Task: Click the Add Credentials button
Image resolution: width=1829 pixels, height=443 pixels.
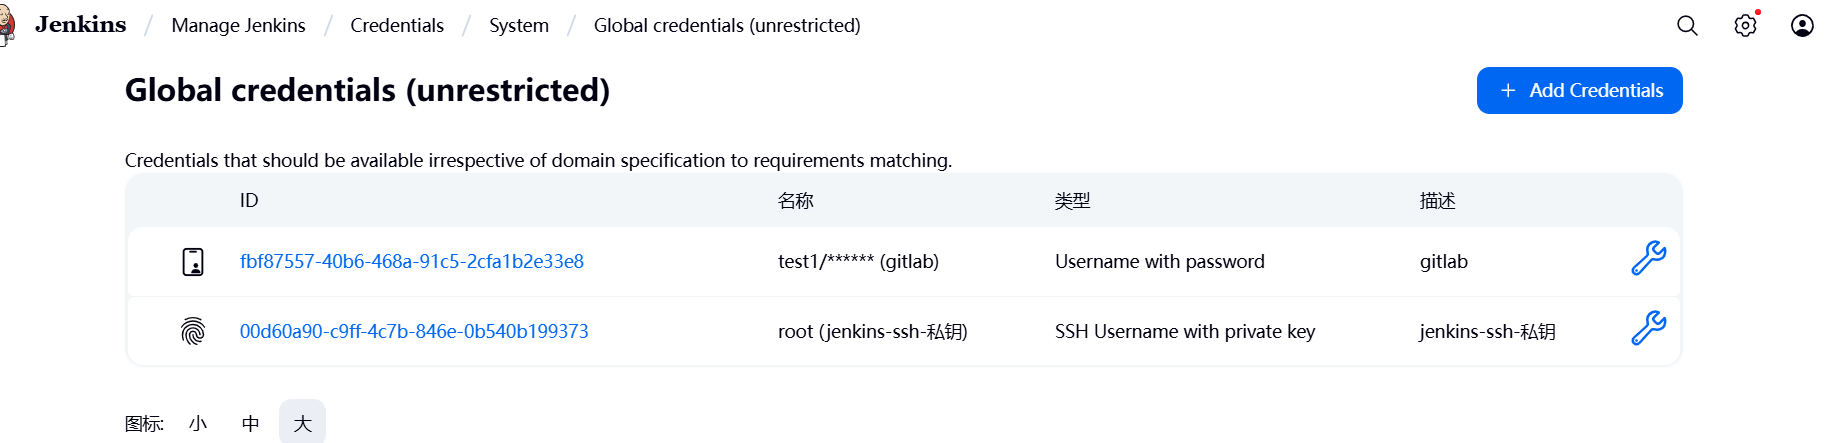Action: pos(1579,91)
